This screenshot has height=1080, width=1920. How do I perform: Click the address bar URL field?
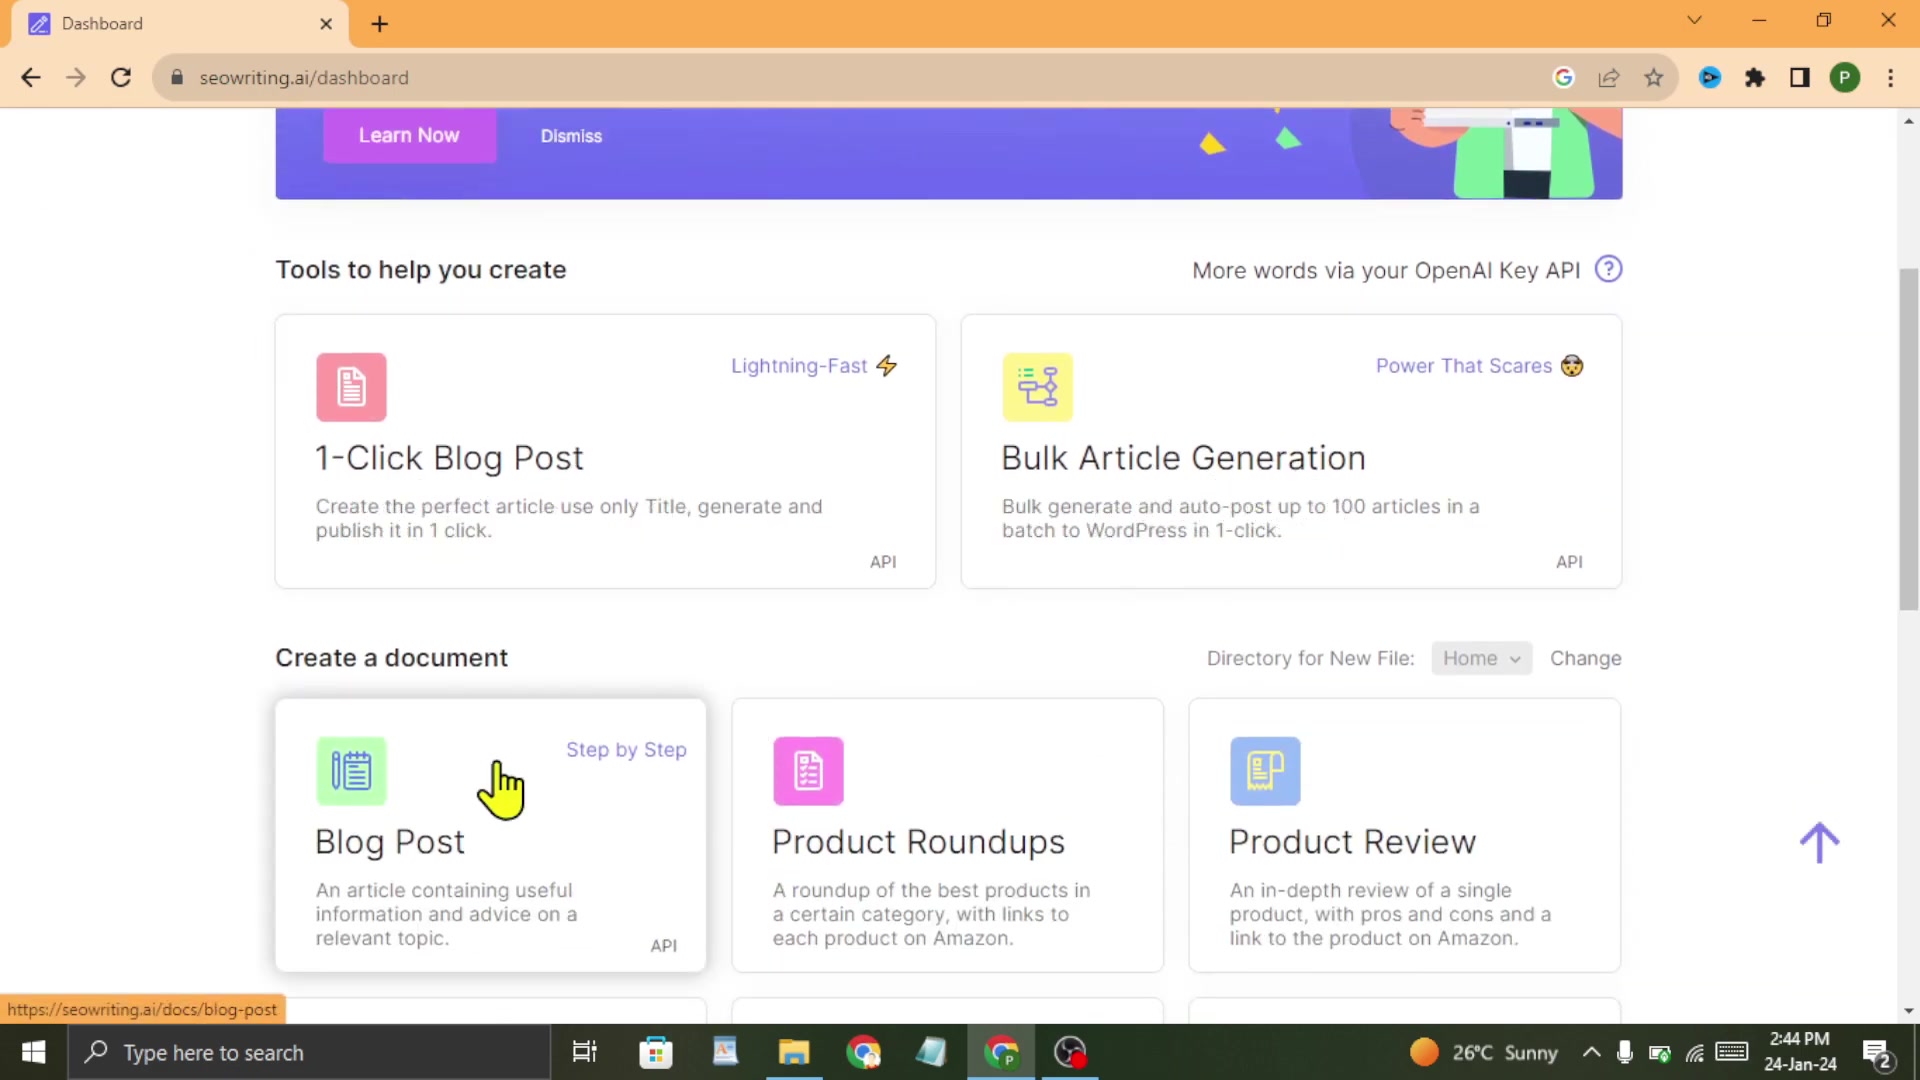click(x=850, y=78)
